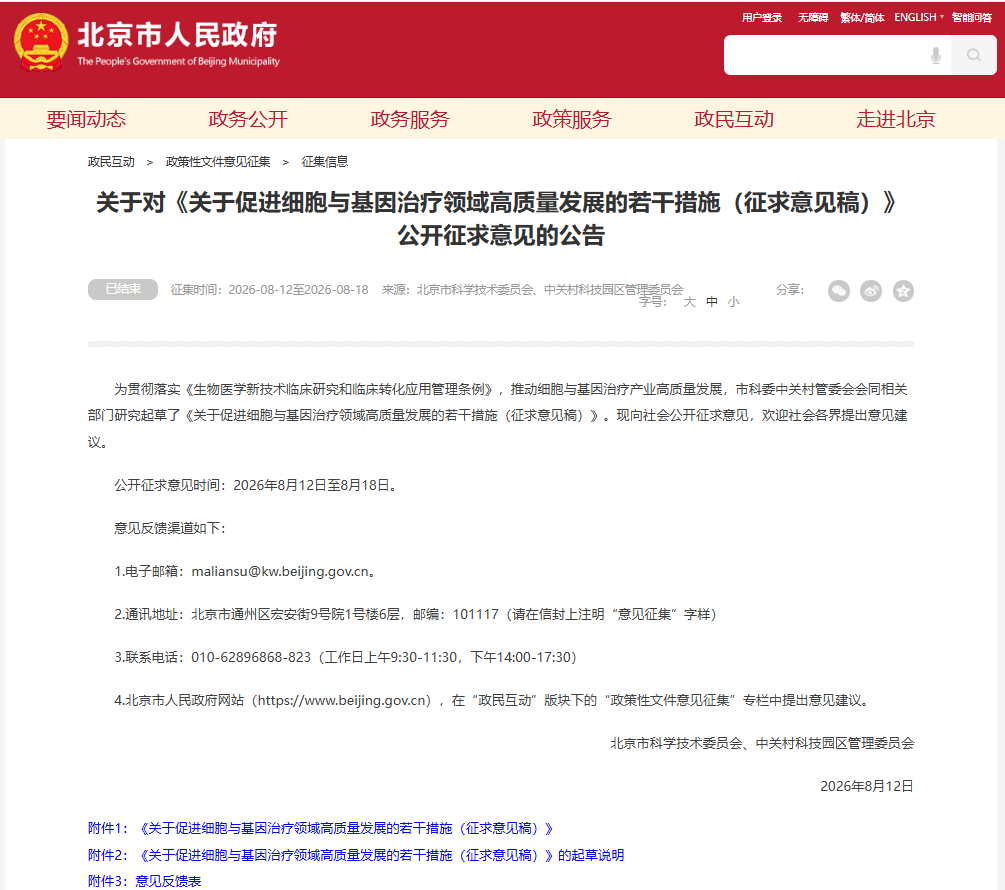Image resolution: width=1005 pixels, height=890 pixels.
Task: Click the 用户登录 link
Action: pyautogui.click(x=761, y=17)
